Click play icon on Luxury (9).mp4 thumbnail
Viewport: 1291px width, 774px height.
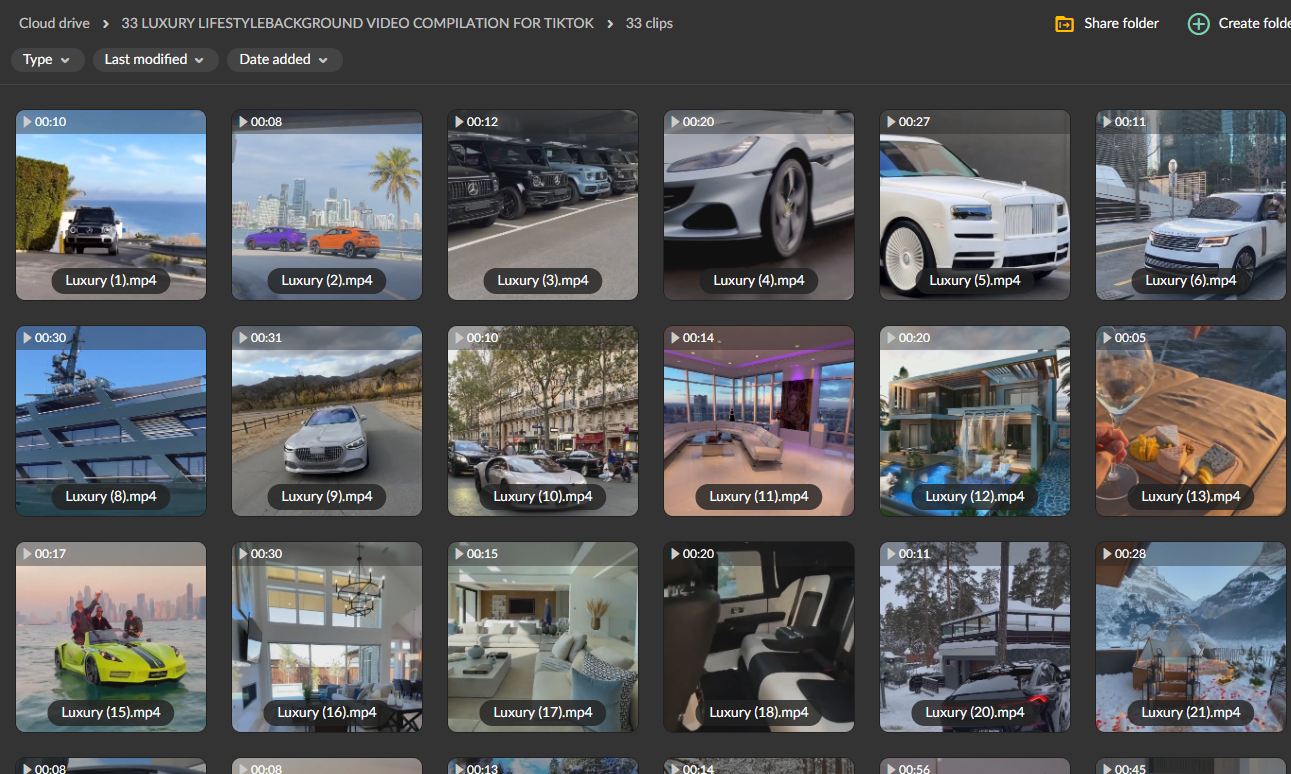[242, 338]
